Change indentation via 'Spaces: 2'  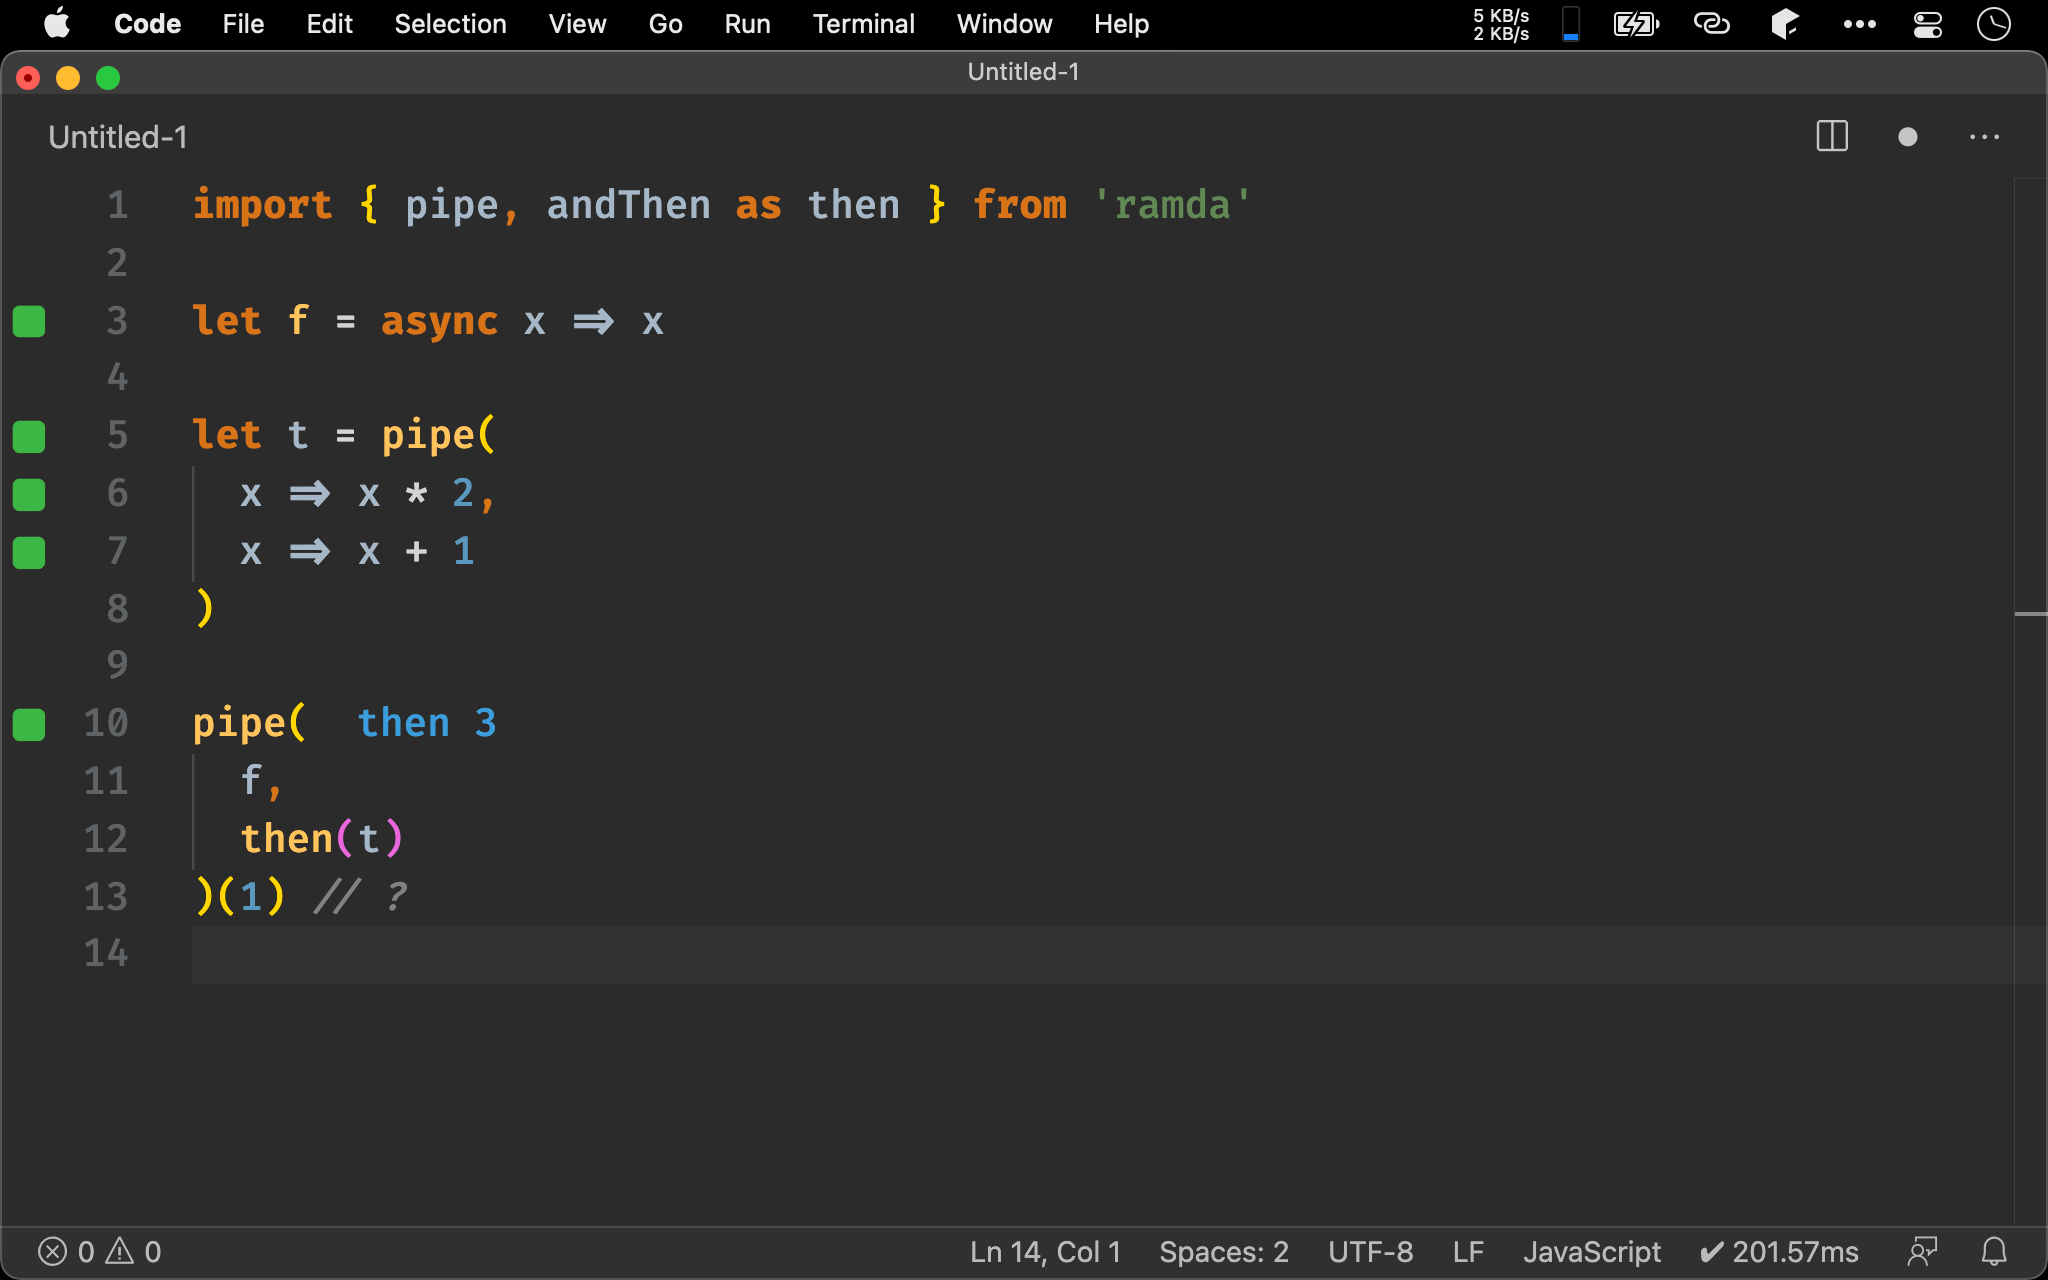[1224, 1252]
